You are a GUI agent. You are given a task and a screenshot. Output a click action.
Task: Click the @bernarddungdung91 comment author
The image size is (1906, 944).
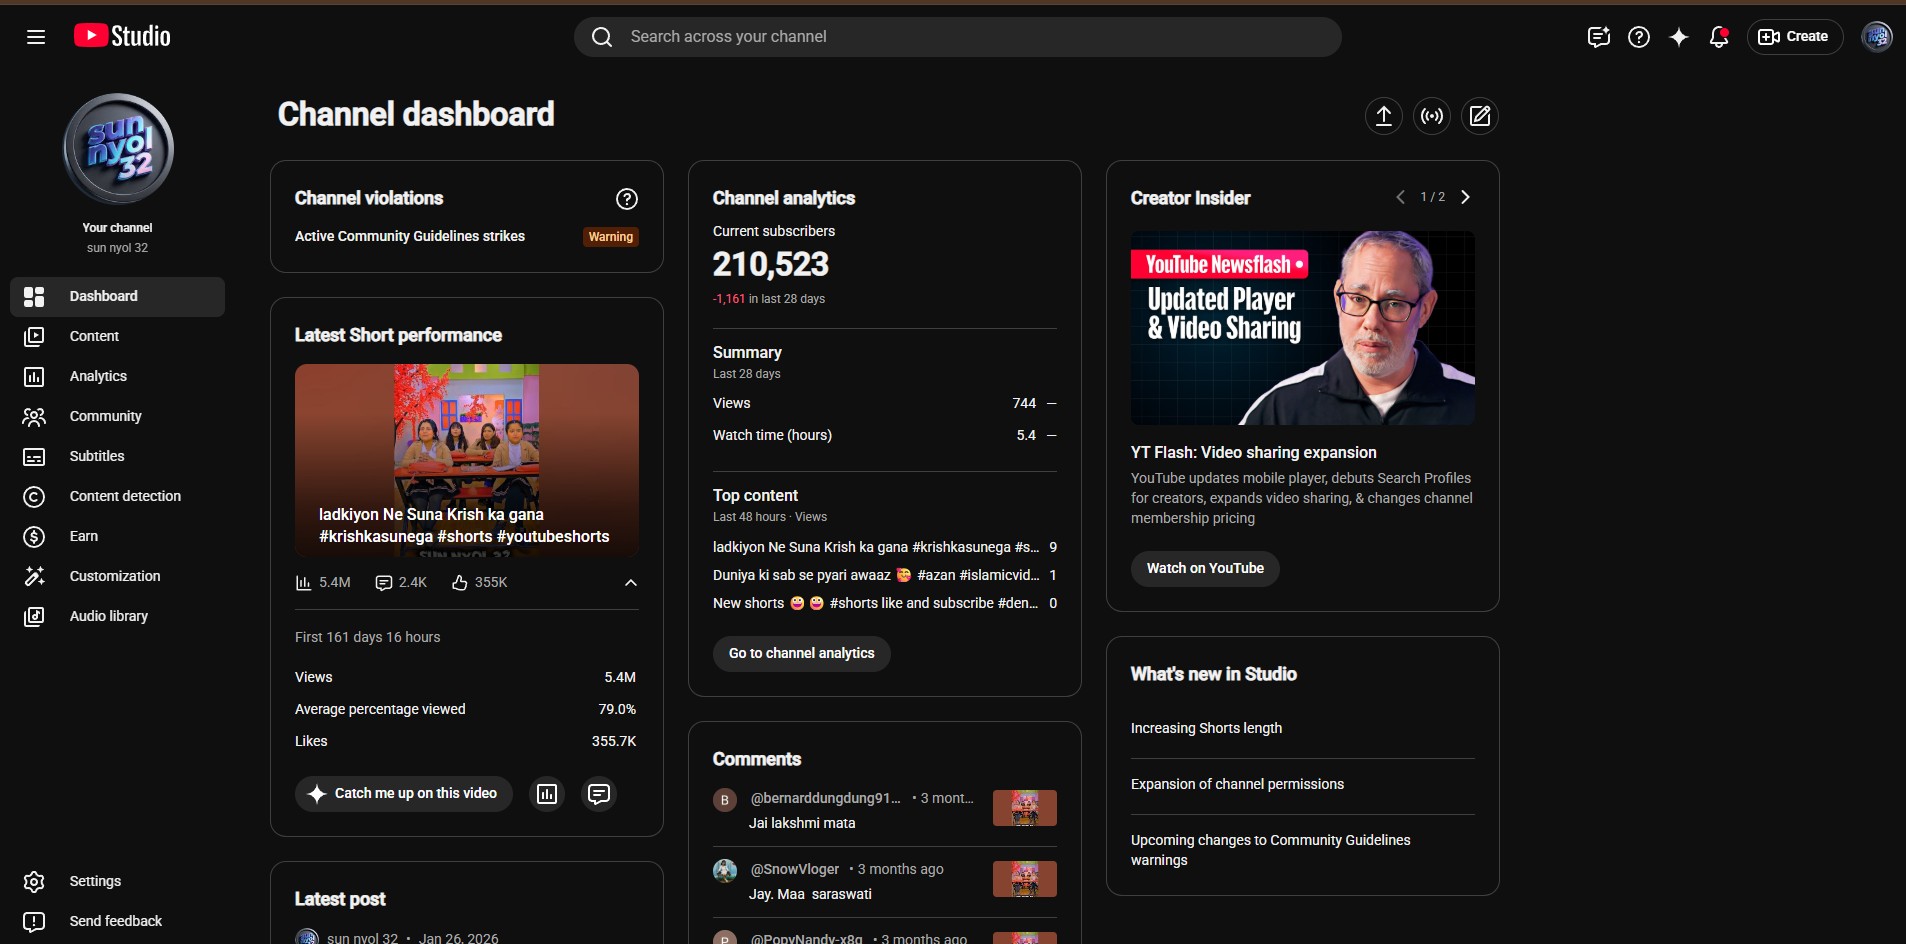pos(826,798)
